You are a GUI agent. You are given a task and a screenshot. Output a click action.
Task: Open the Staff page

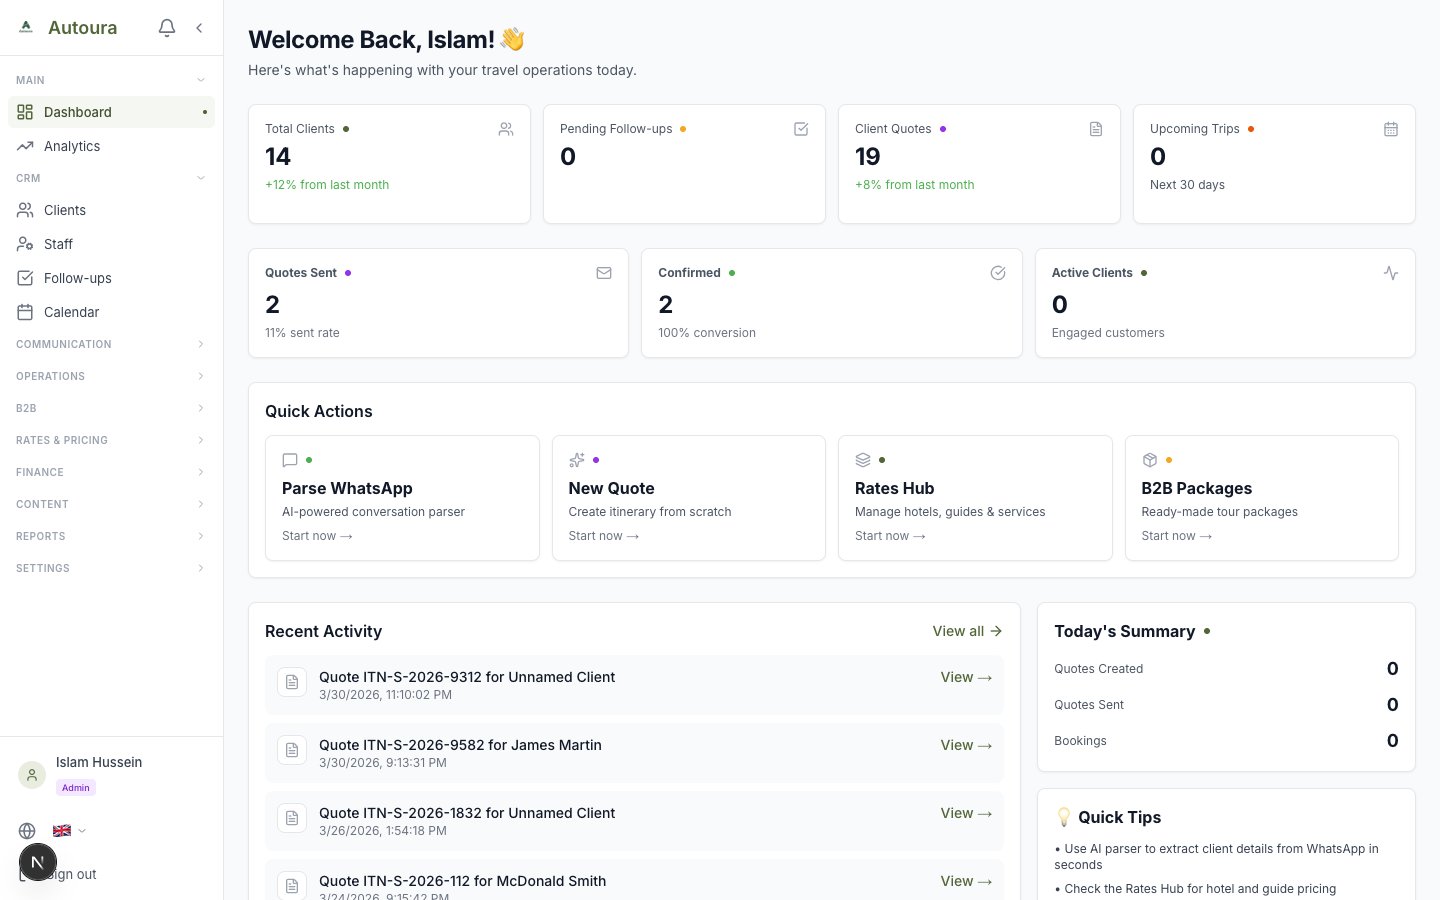[111, 244]
